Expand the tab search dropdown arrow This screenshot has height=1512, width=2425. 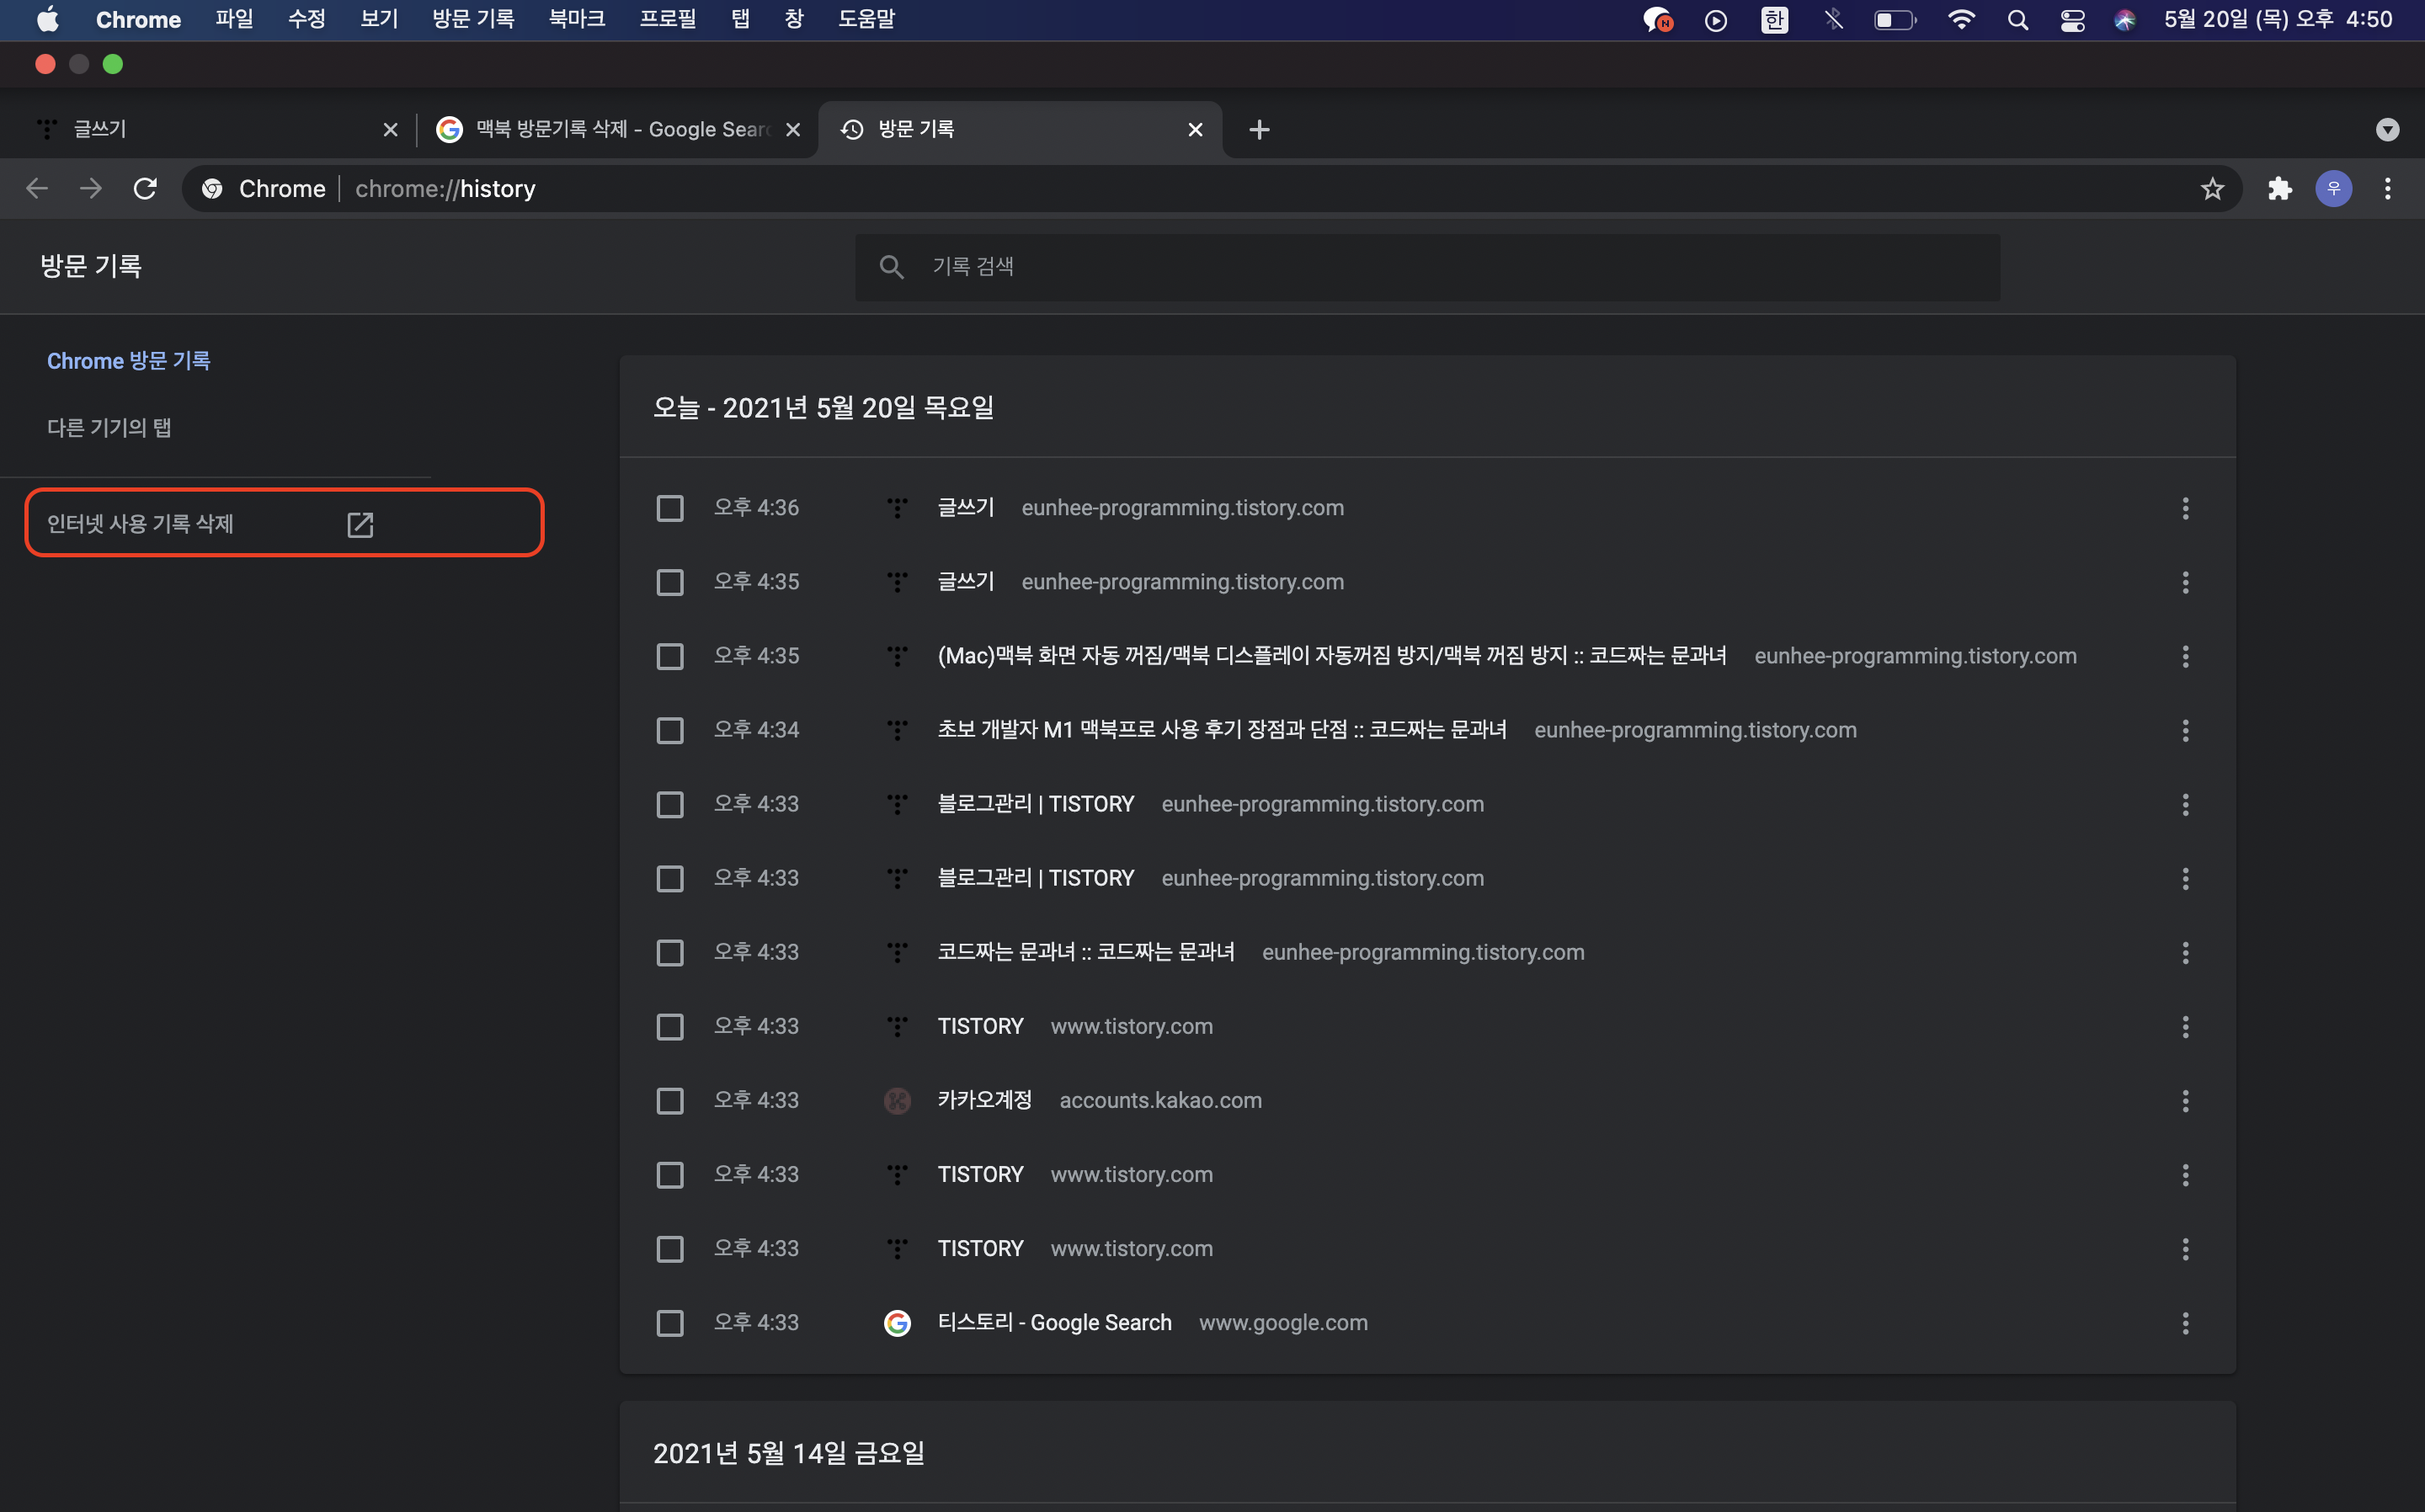click(2387, 130)
